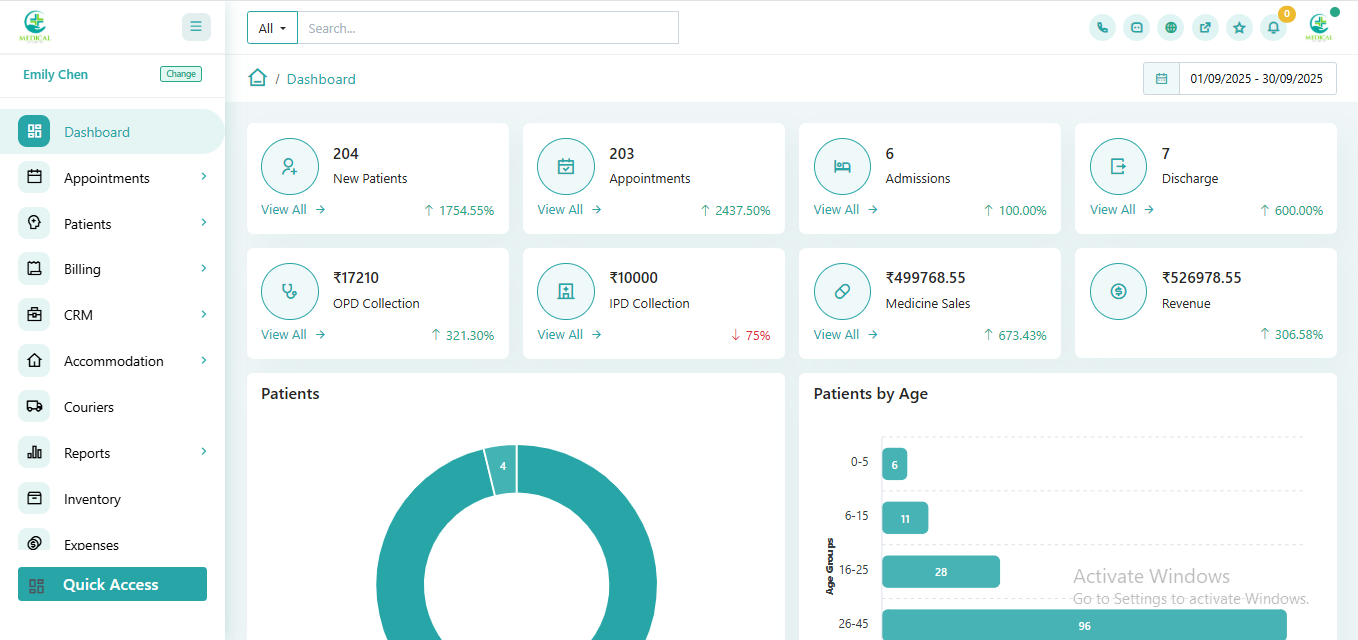Click the Change button next to Emily Chen

(181, 74)
